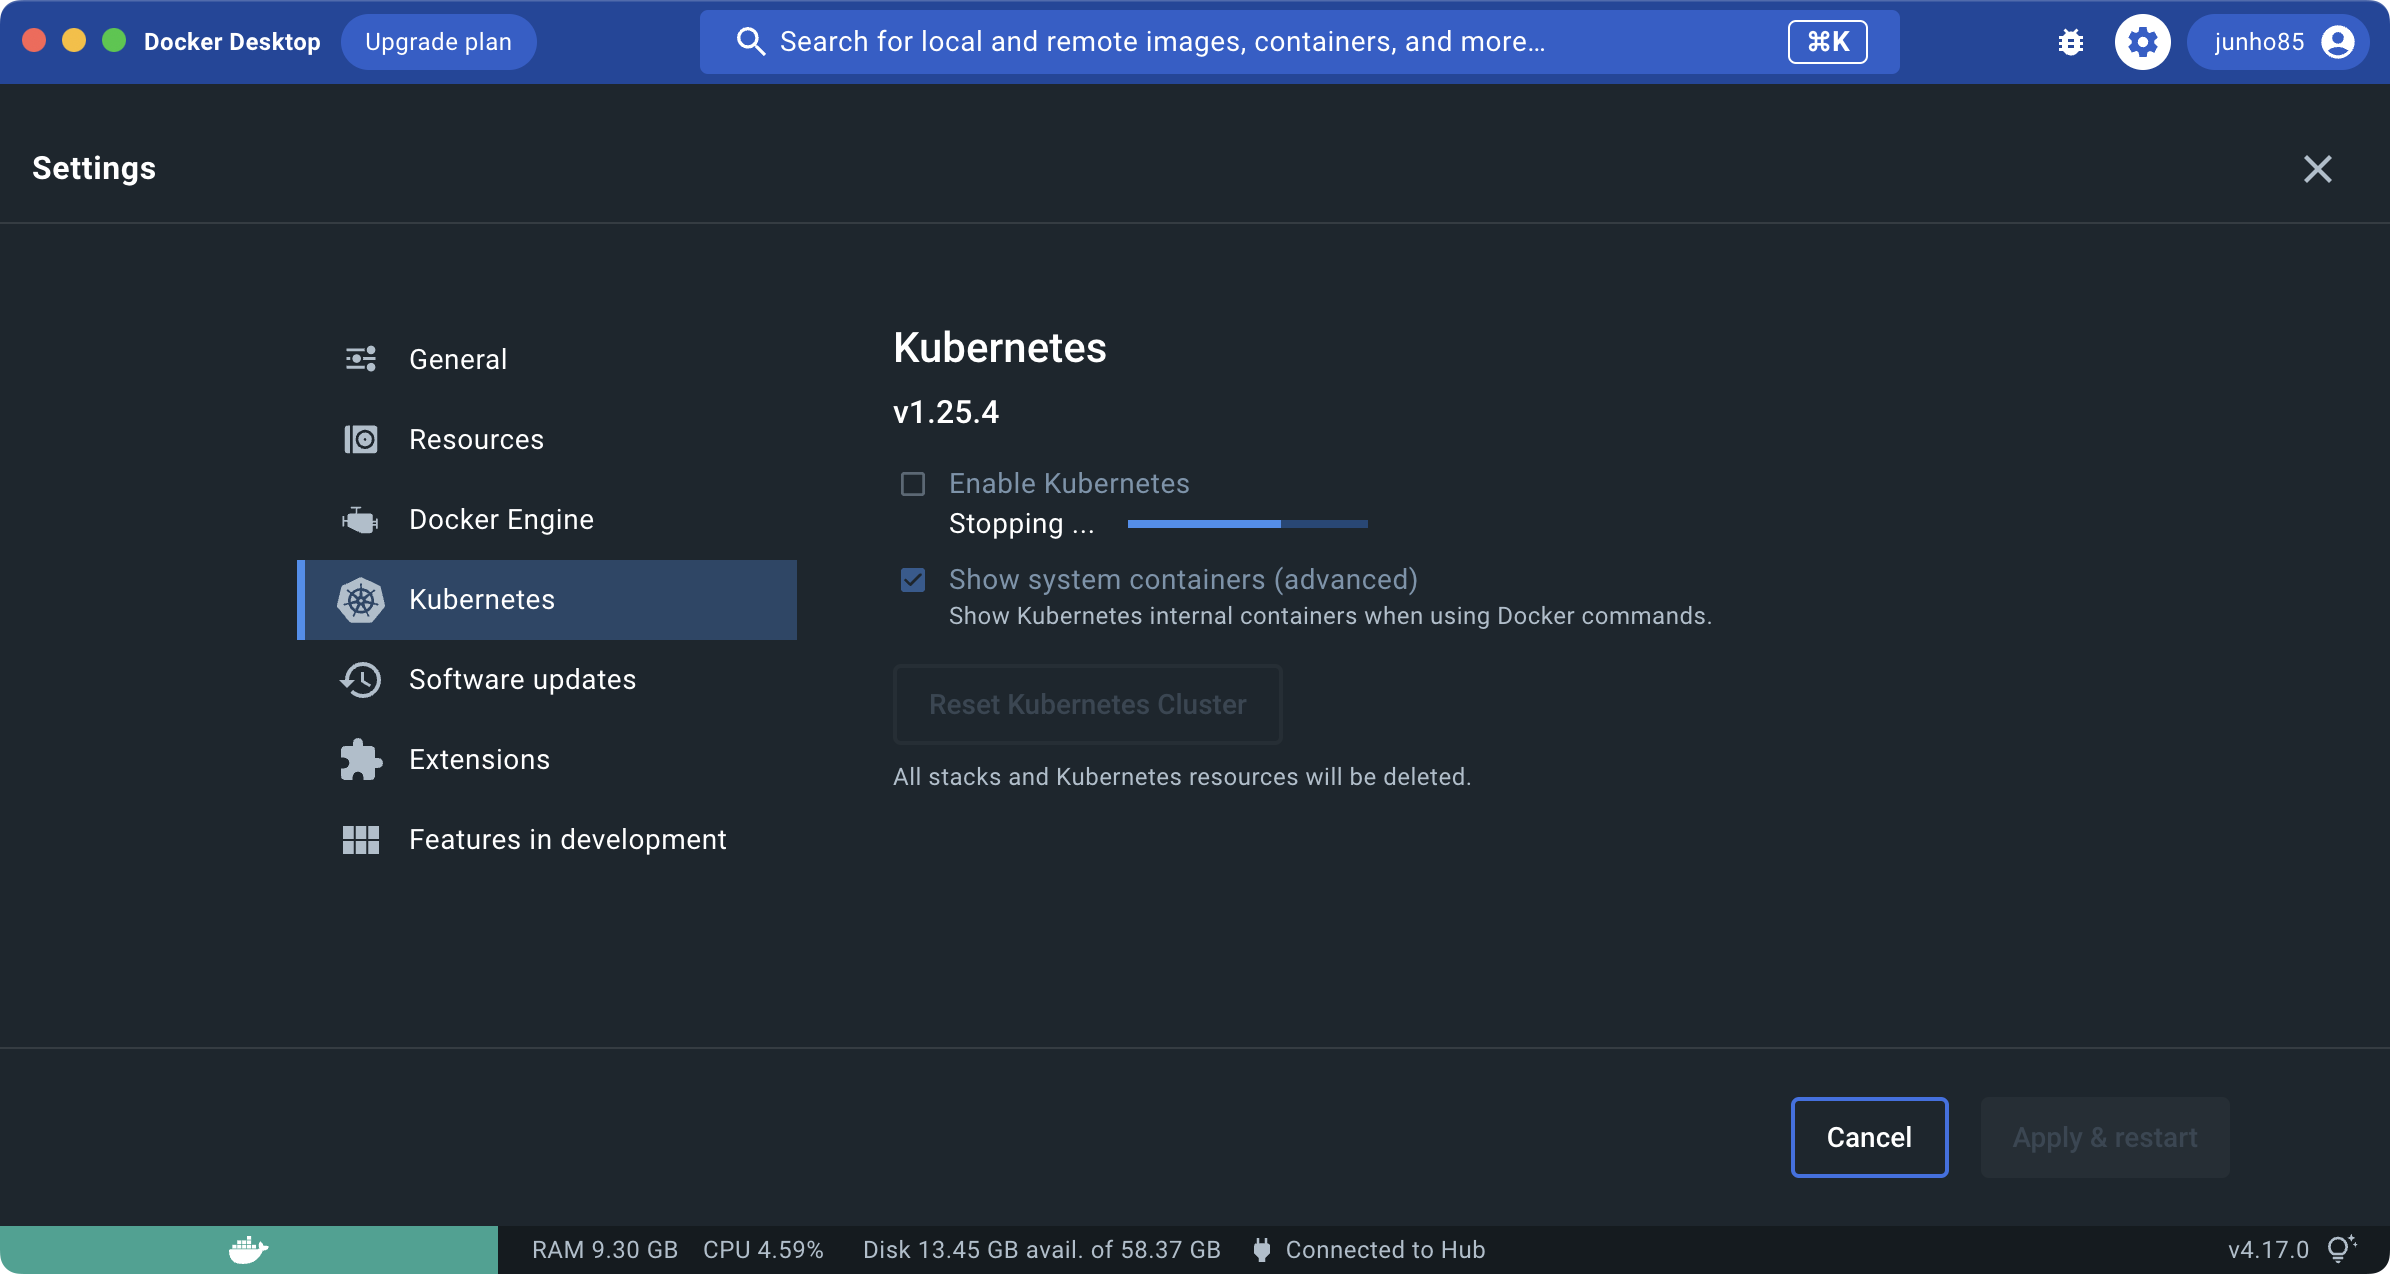Click the Extensions puzzle piece icon
Screen dimensions: 2390x1274
click(360, 760)
